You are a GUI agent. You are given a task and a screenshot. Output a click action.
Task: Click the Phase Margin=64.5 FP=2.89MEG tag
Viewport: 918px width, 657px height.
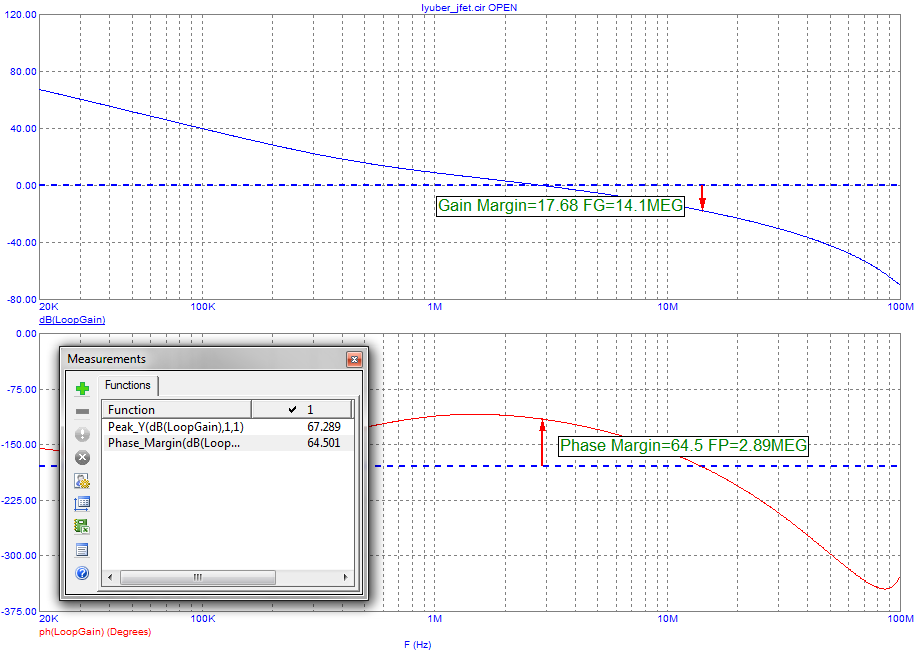683,446
